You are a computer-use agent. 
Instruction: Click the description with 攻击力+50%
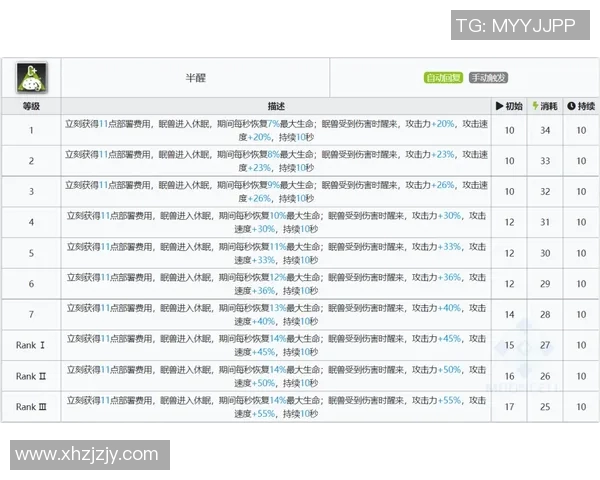point(276,376)
